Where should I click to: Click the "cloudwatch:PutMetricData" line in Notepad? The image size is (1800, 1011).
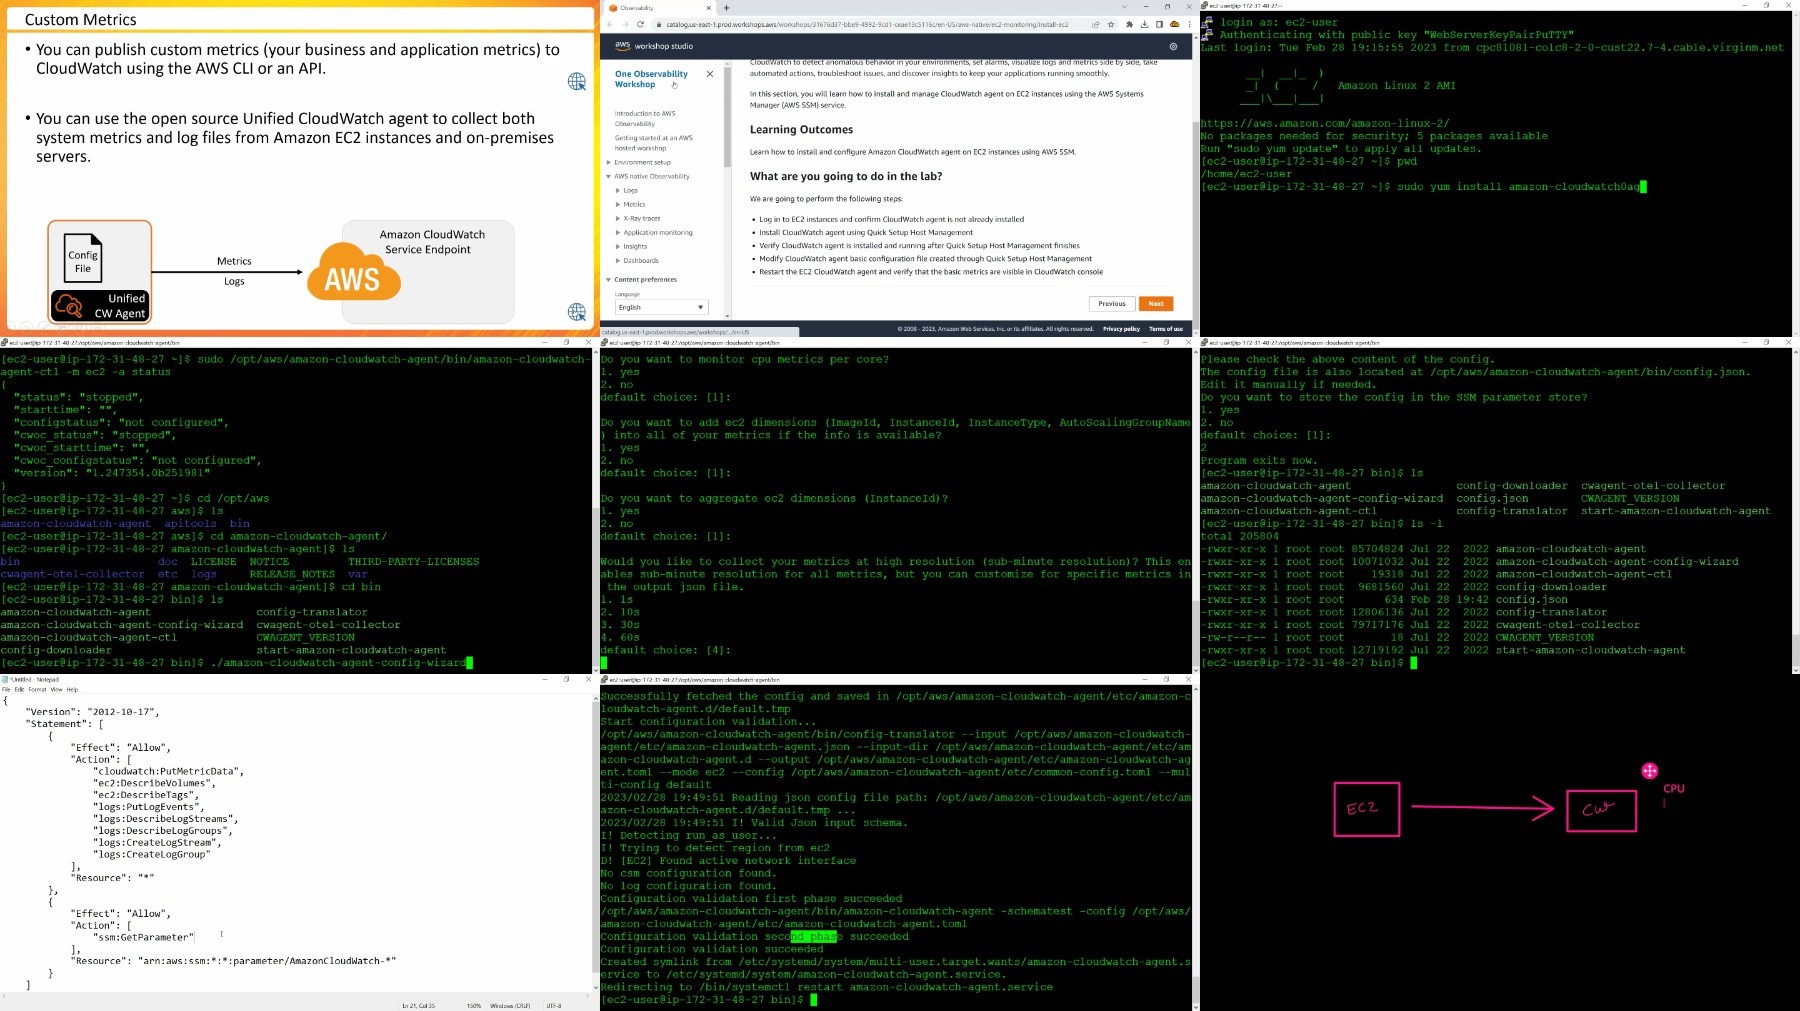click(x=168, y=771)
